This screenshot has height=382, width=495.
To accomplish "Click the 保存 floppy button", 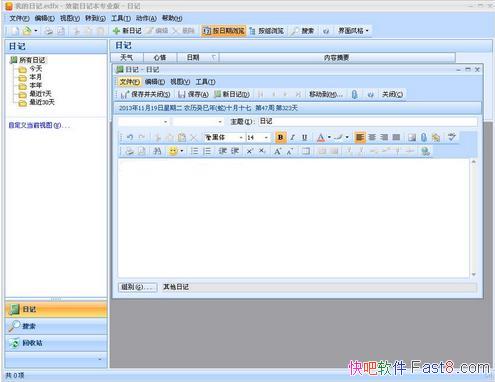I will pos(193,94).
